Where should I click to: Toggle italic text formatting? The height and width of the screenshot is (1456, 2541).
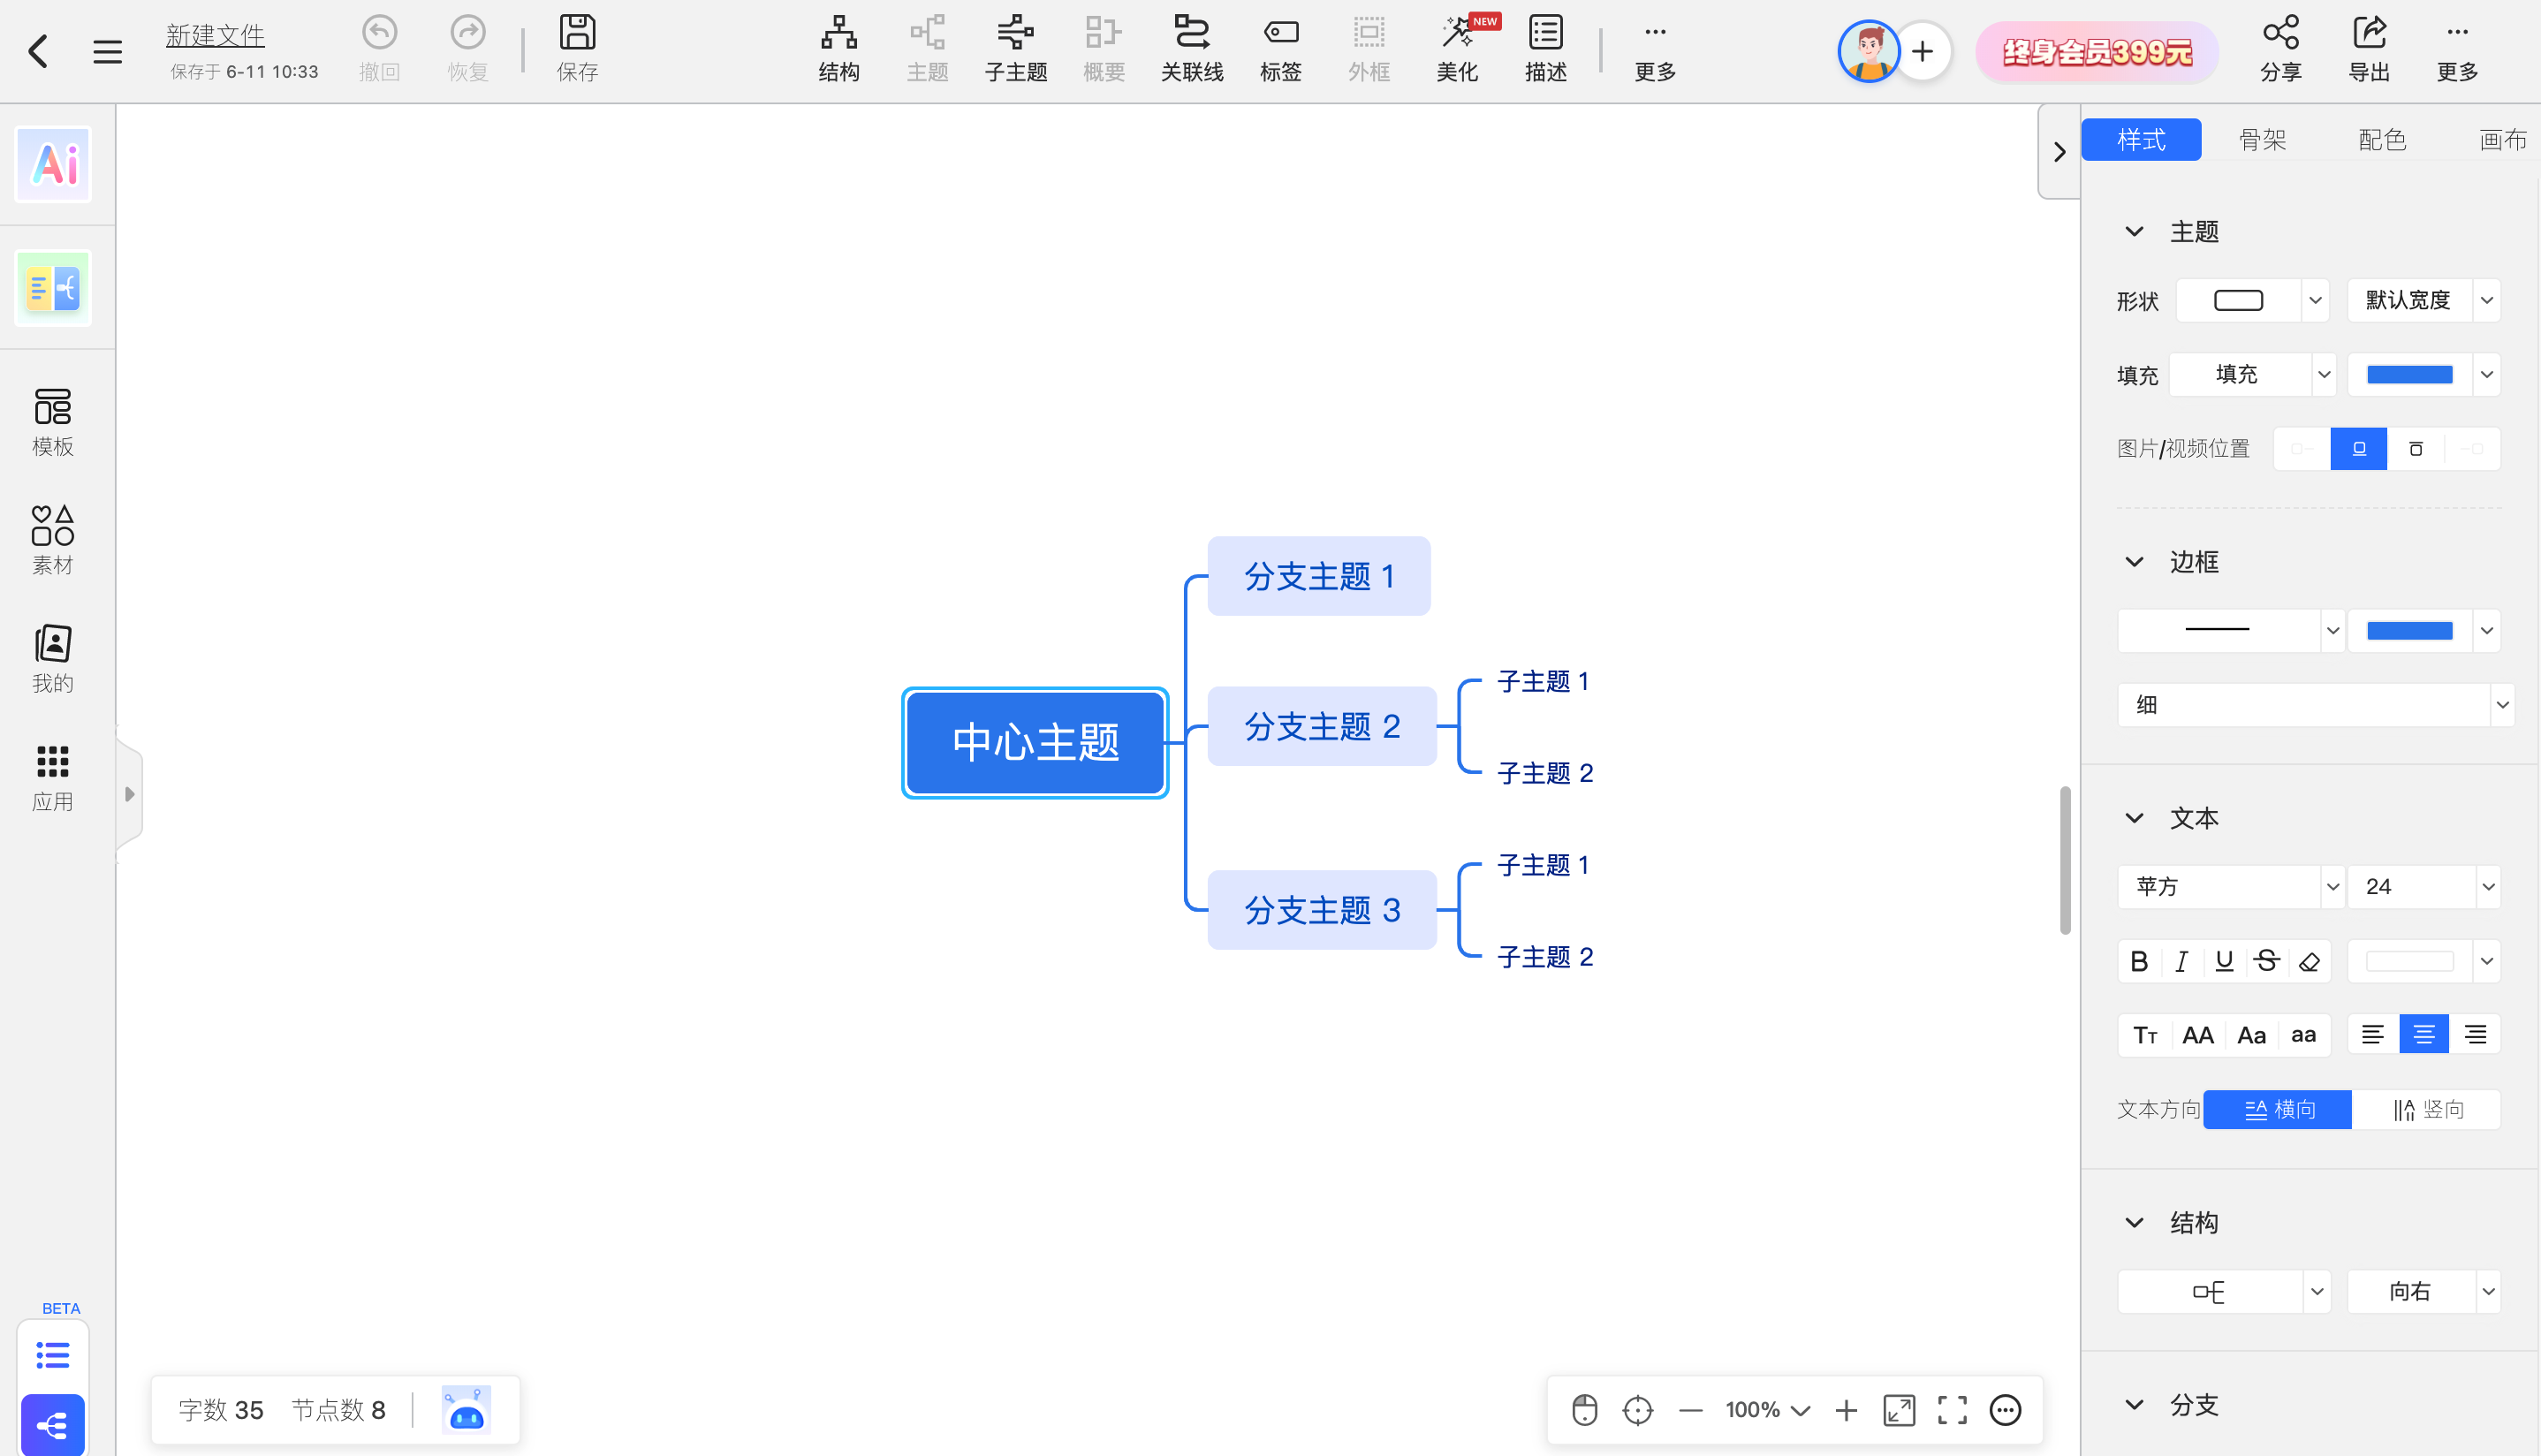2182,960
